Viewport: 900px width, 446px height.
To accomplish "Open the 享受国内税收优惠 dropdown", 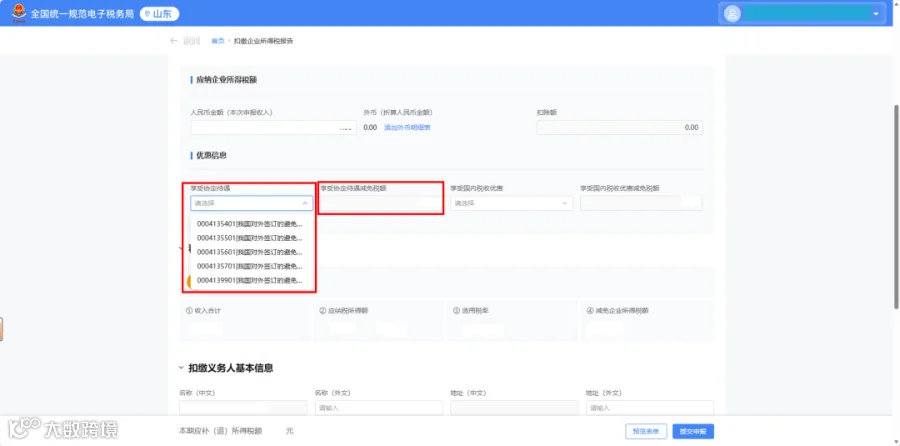I will pyautogui.click(x=511, y=203).
